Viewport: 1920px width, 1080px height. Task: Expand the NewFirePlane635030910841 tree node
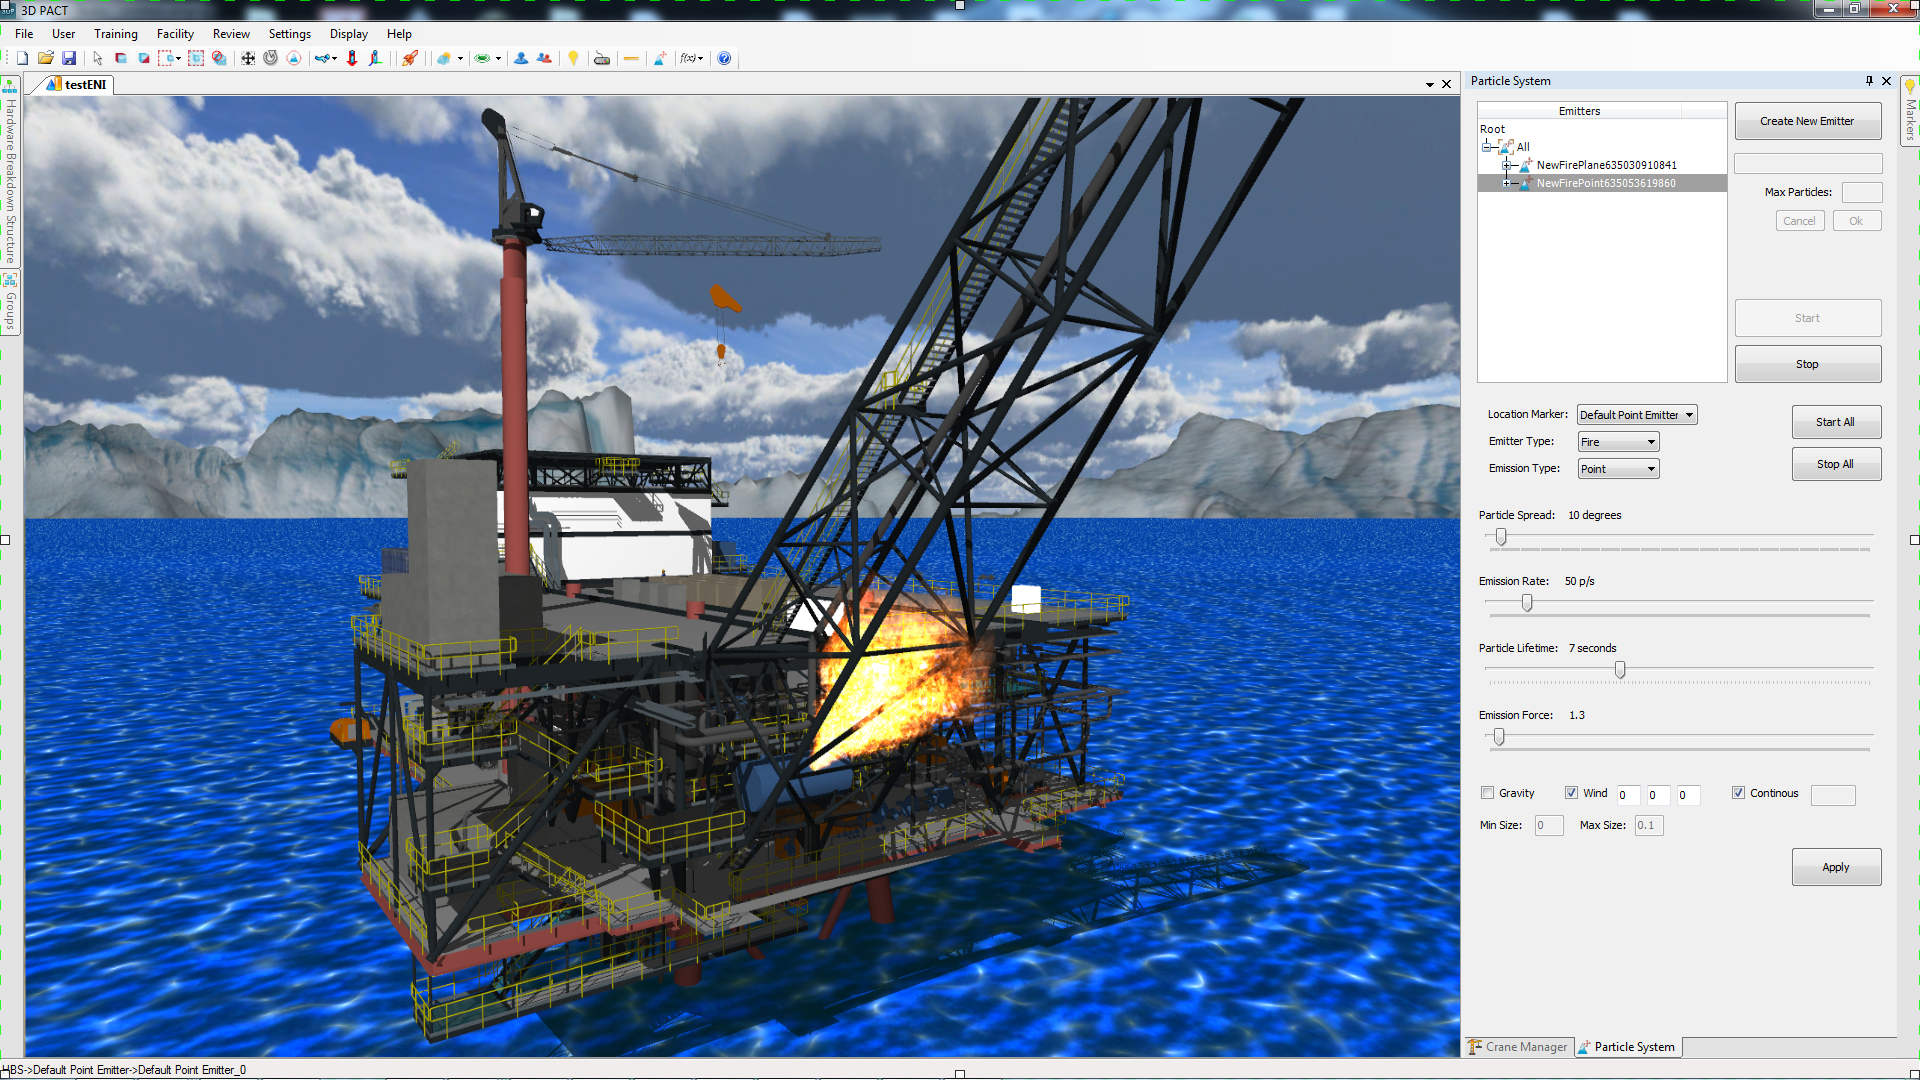coord(1507,165)
